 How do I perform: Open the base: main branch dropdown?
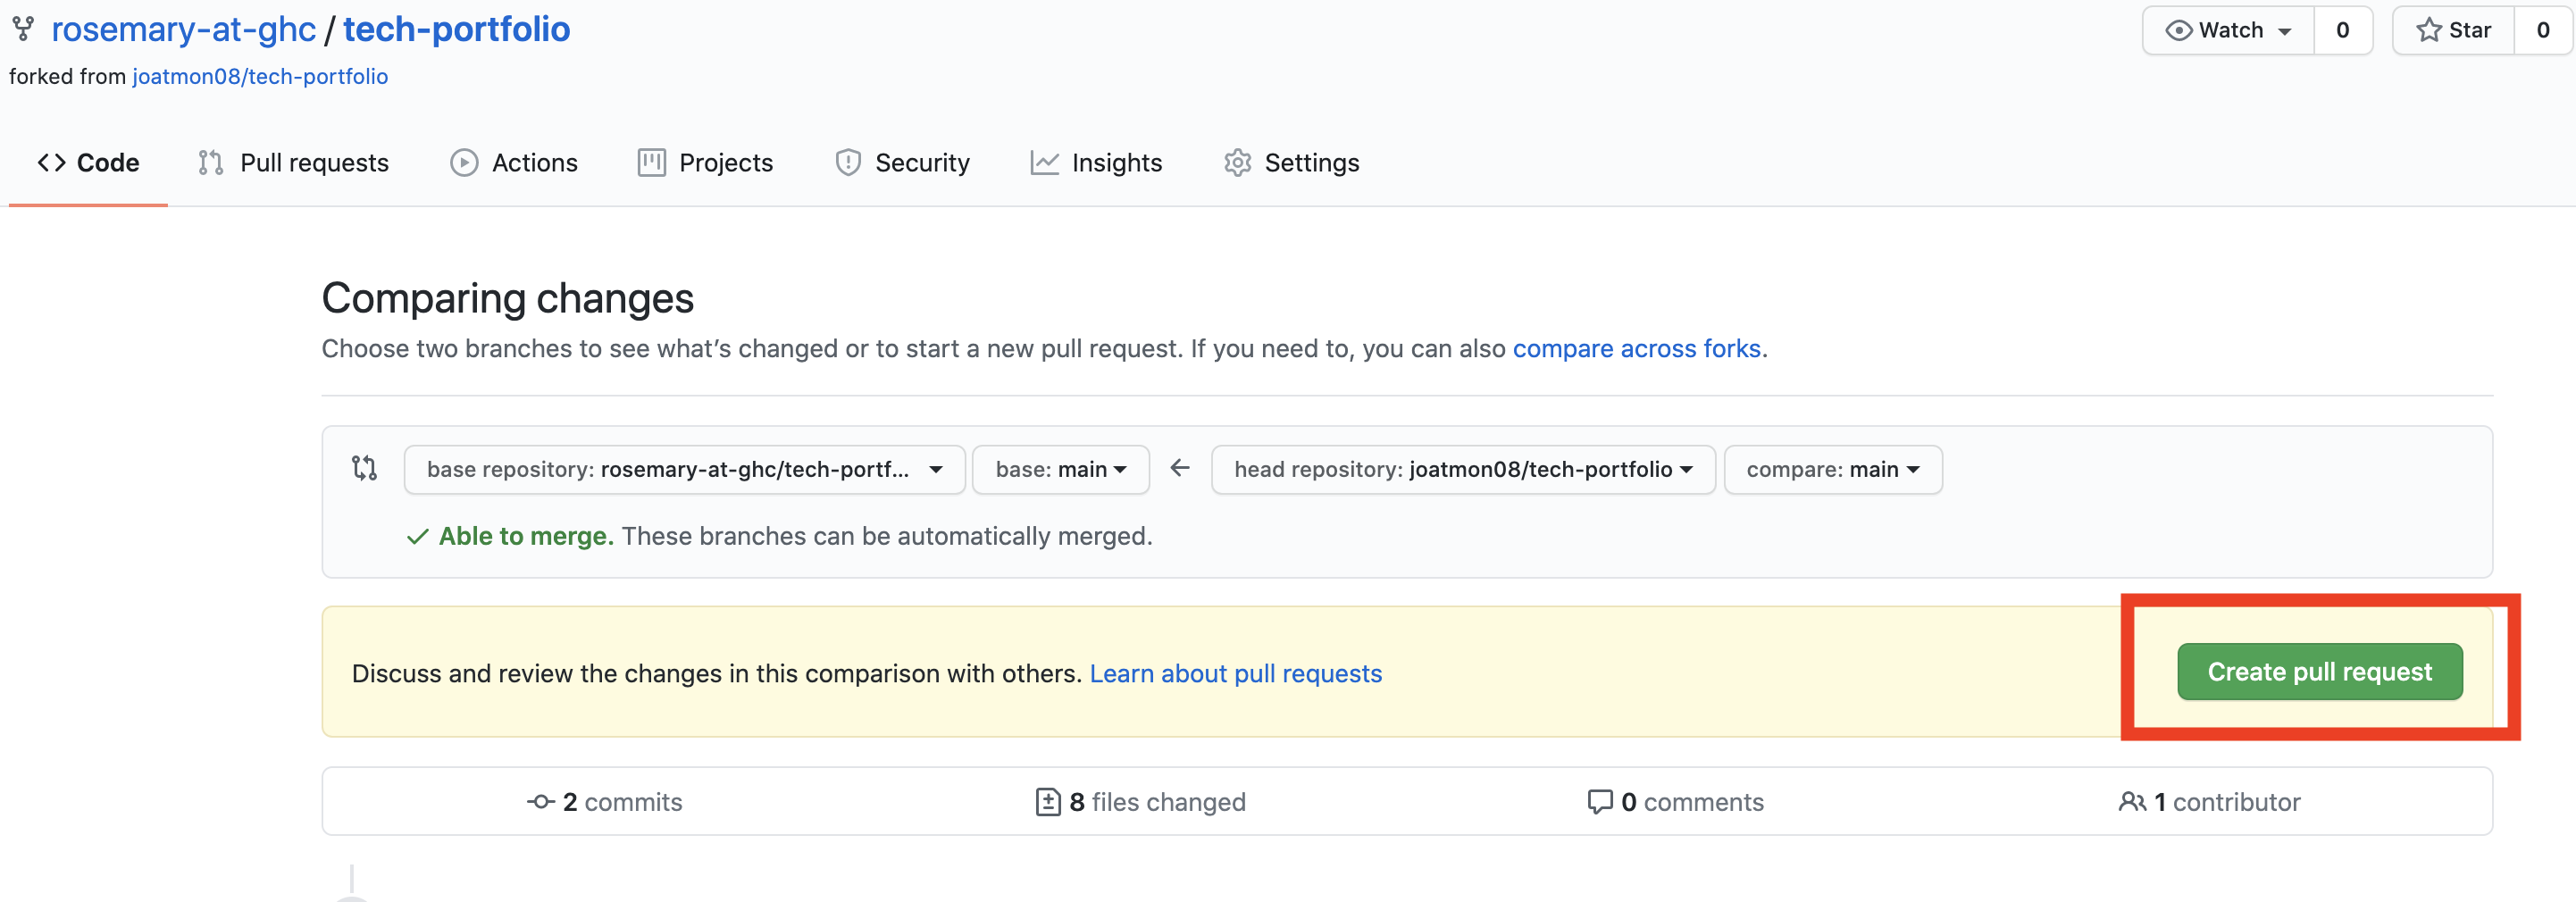1060,469
